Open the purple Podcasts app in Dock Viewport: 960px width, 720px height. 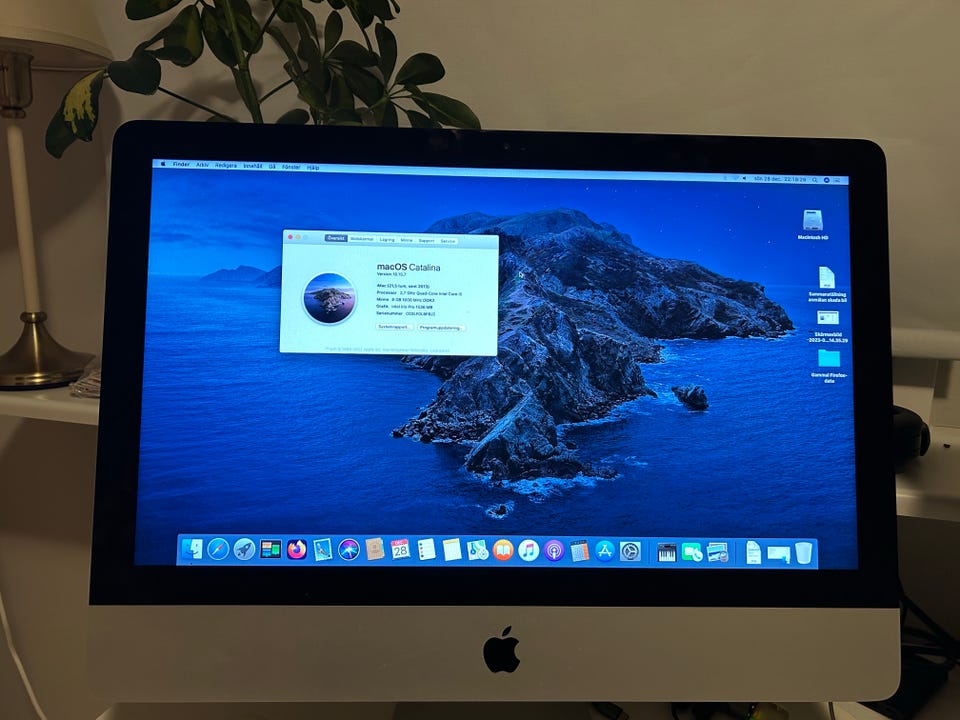554,550
